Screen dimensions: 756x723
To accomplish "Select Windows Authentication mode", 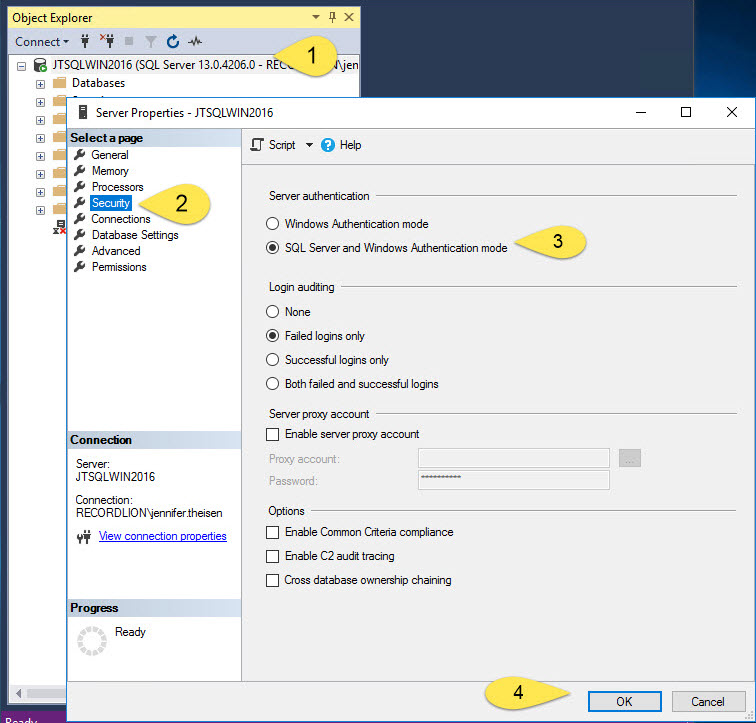I will click(272, 224).
